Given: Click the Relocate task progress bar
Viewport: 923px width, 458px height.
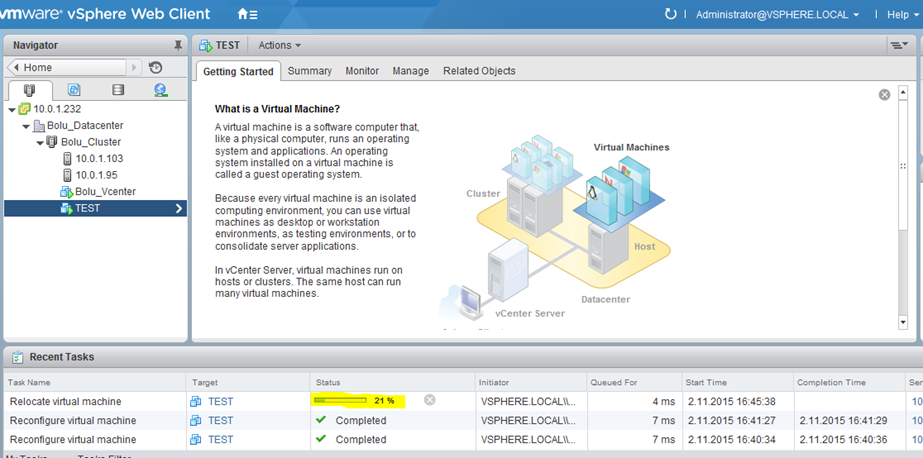Looking at the screenshot, I should click(x=340, y=400).
